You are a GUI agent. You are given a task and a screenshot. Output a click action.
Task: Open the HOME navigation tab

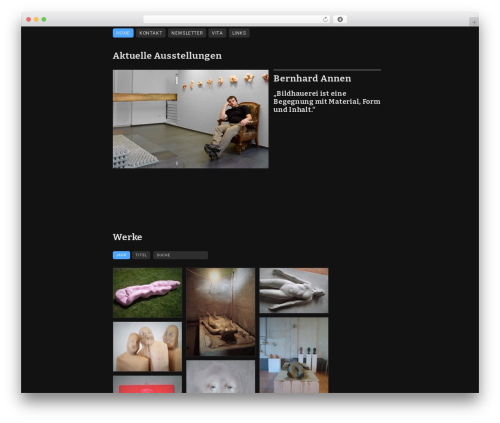pyautogui.click(x=123, y=33)
